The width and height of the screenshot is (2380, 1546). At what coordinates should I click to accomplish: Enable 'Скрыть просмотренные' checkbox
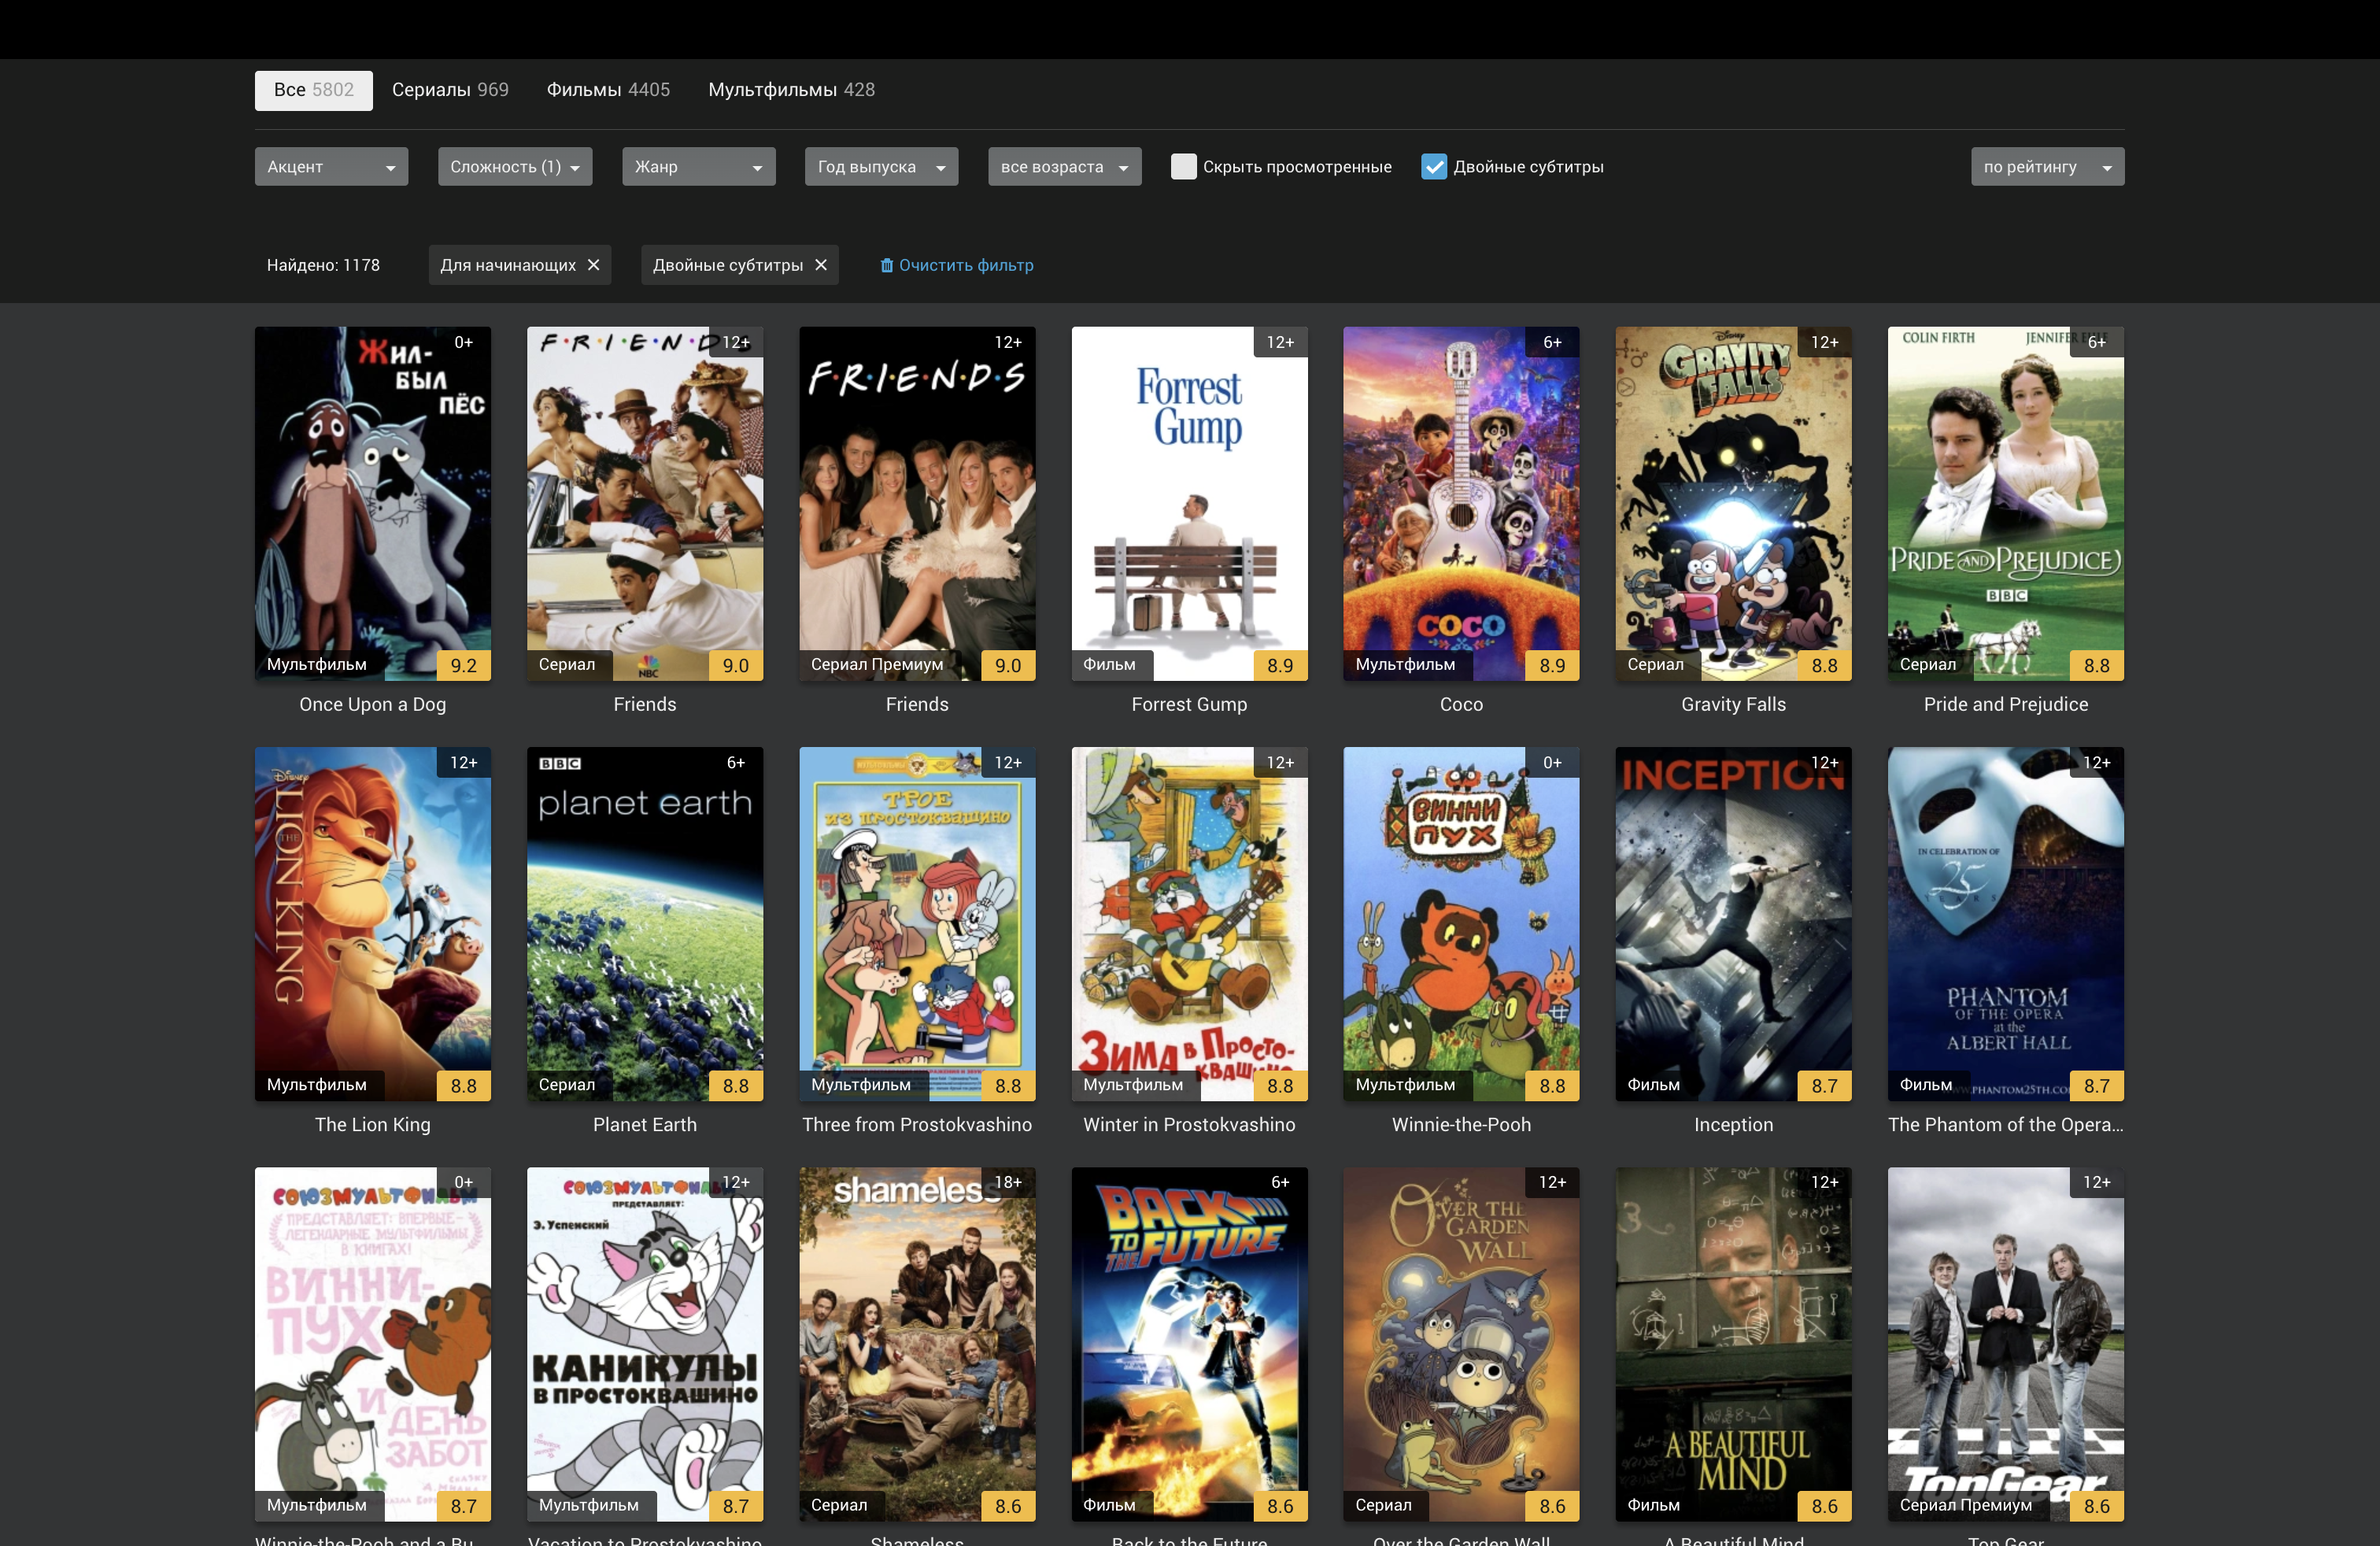tap(1183, 167)
